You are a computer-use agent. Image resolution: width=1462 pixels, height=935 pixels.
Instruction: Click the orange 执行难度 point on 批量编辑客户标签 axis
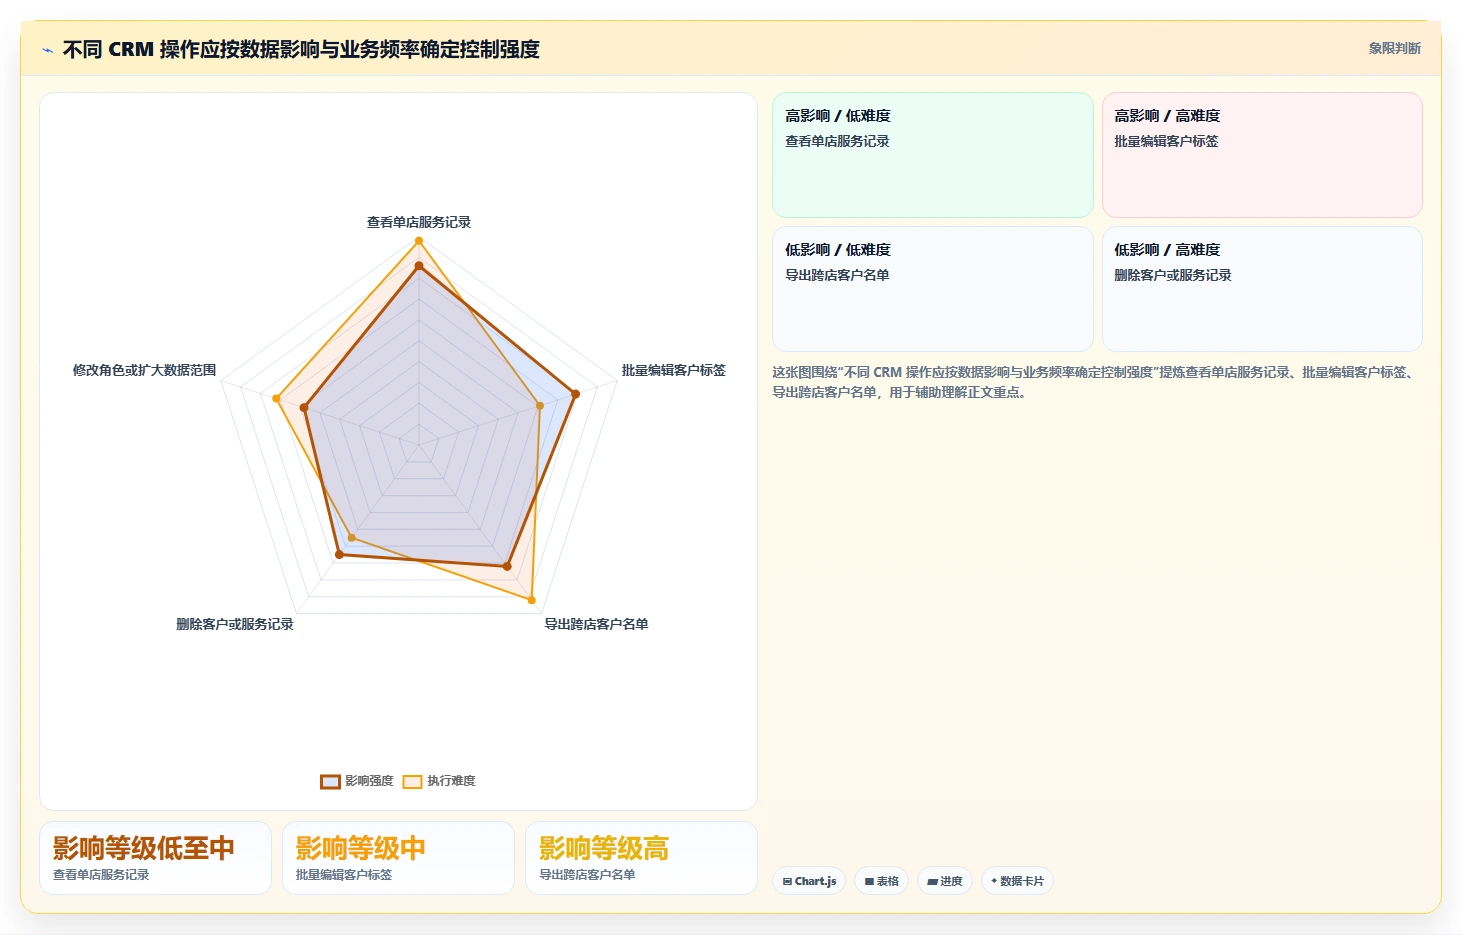540,405
